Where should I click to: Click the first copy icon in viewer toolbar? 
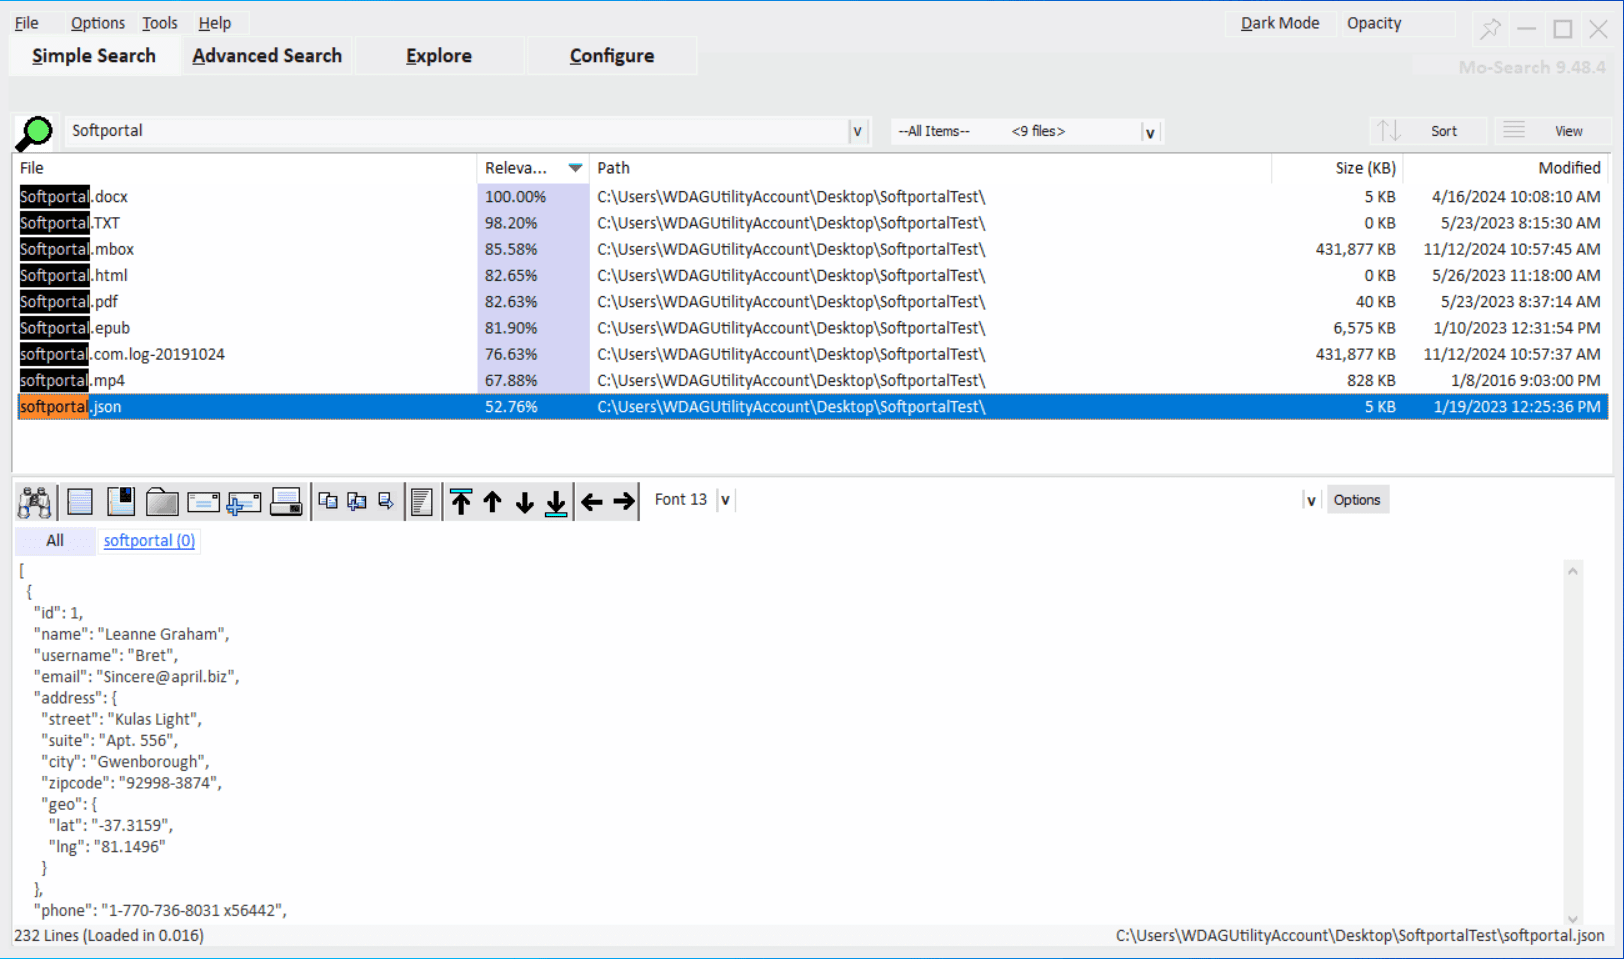(328, 500)
